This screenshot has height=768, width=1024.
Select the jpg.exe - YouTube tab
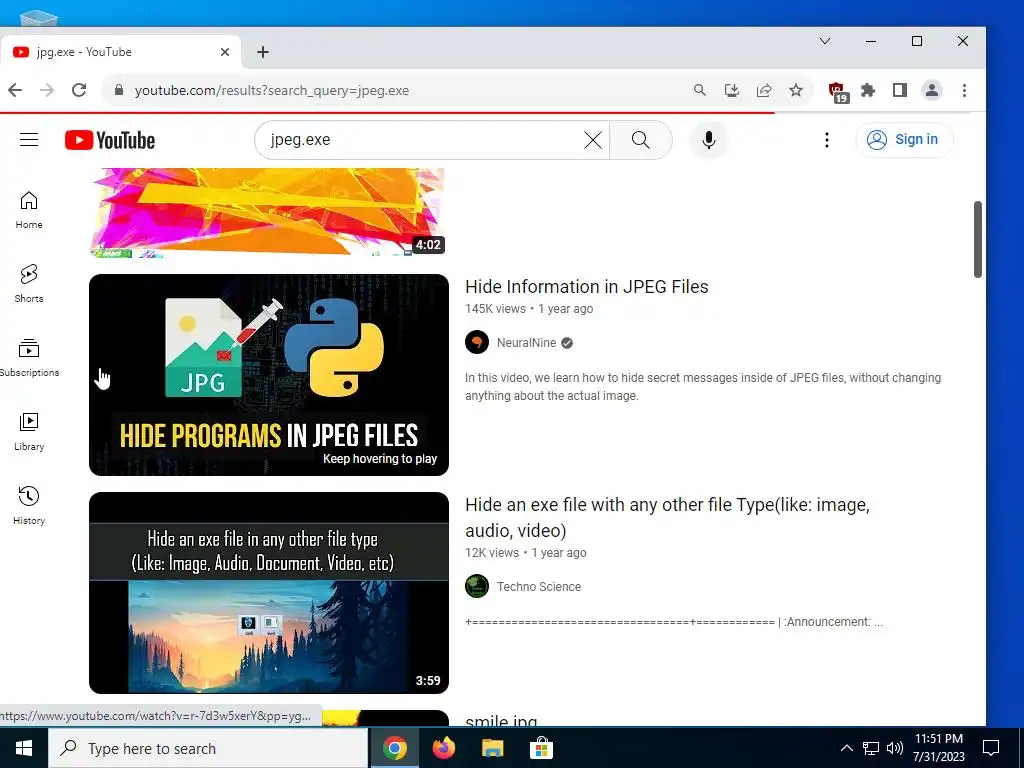[x=120, y=52]
